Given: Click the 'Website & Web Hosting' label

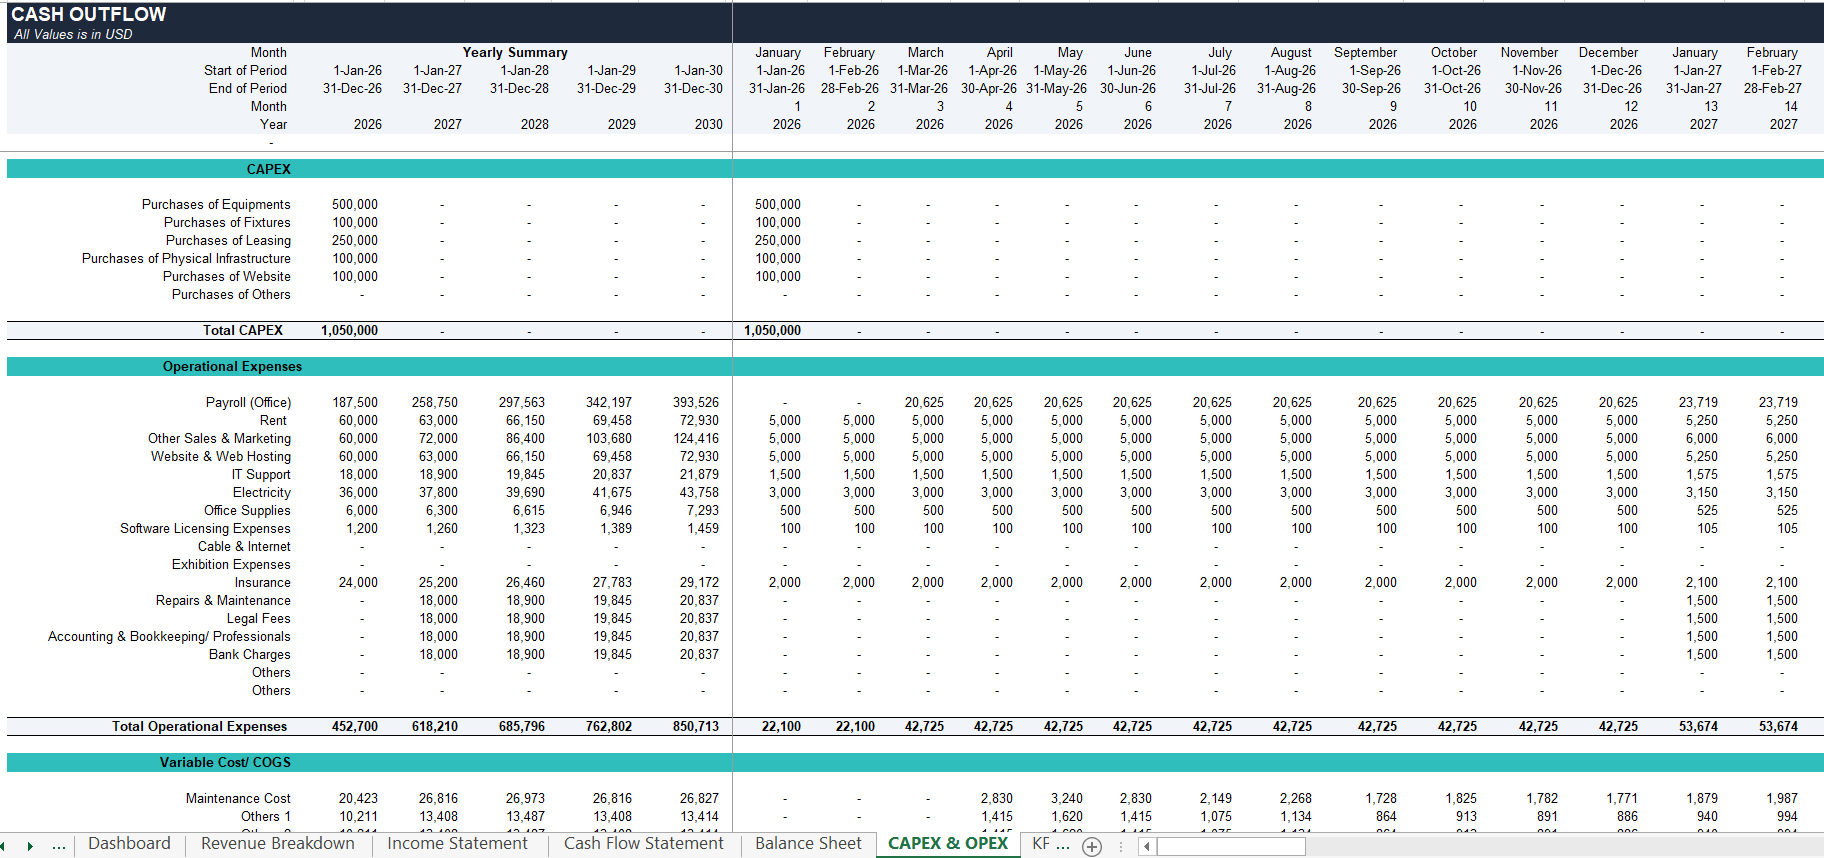Looking at the screenshot, I should click(x=221, y=456).
